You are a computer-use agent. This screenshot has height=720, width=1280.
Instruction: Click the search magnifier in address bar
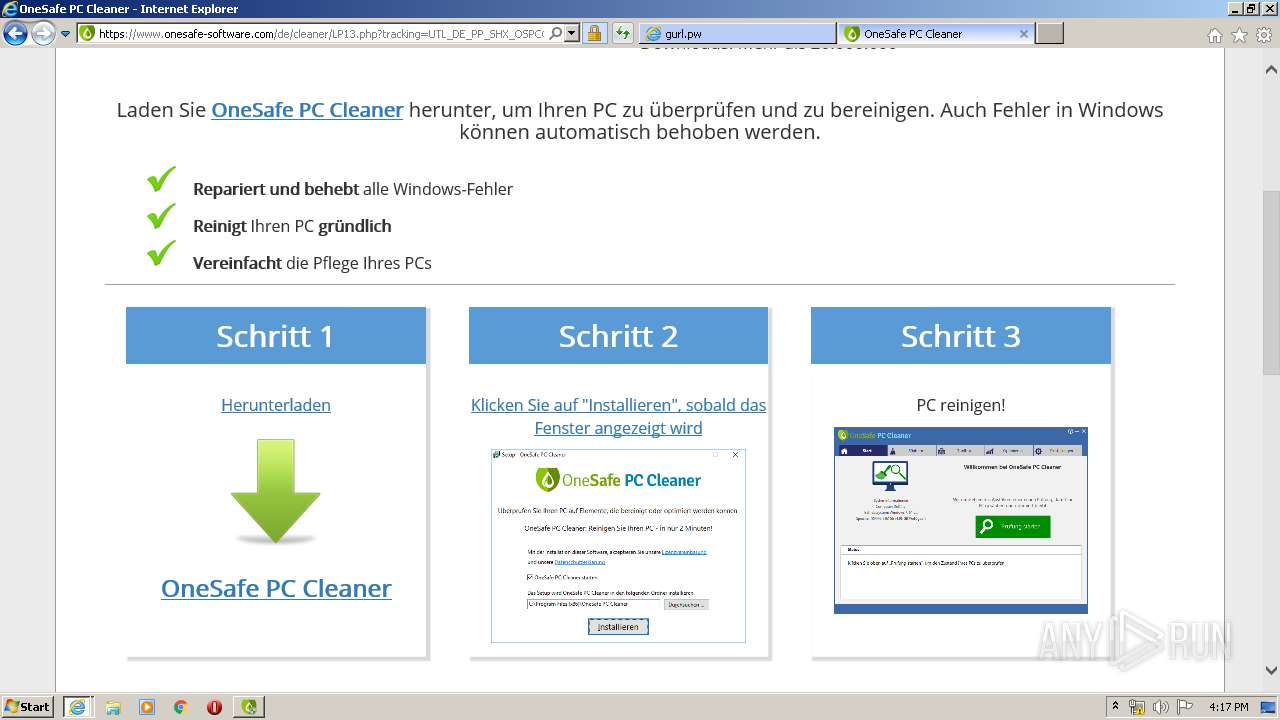(556, 33)
